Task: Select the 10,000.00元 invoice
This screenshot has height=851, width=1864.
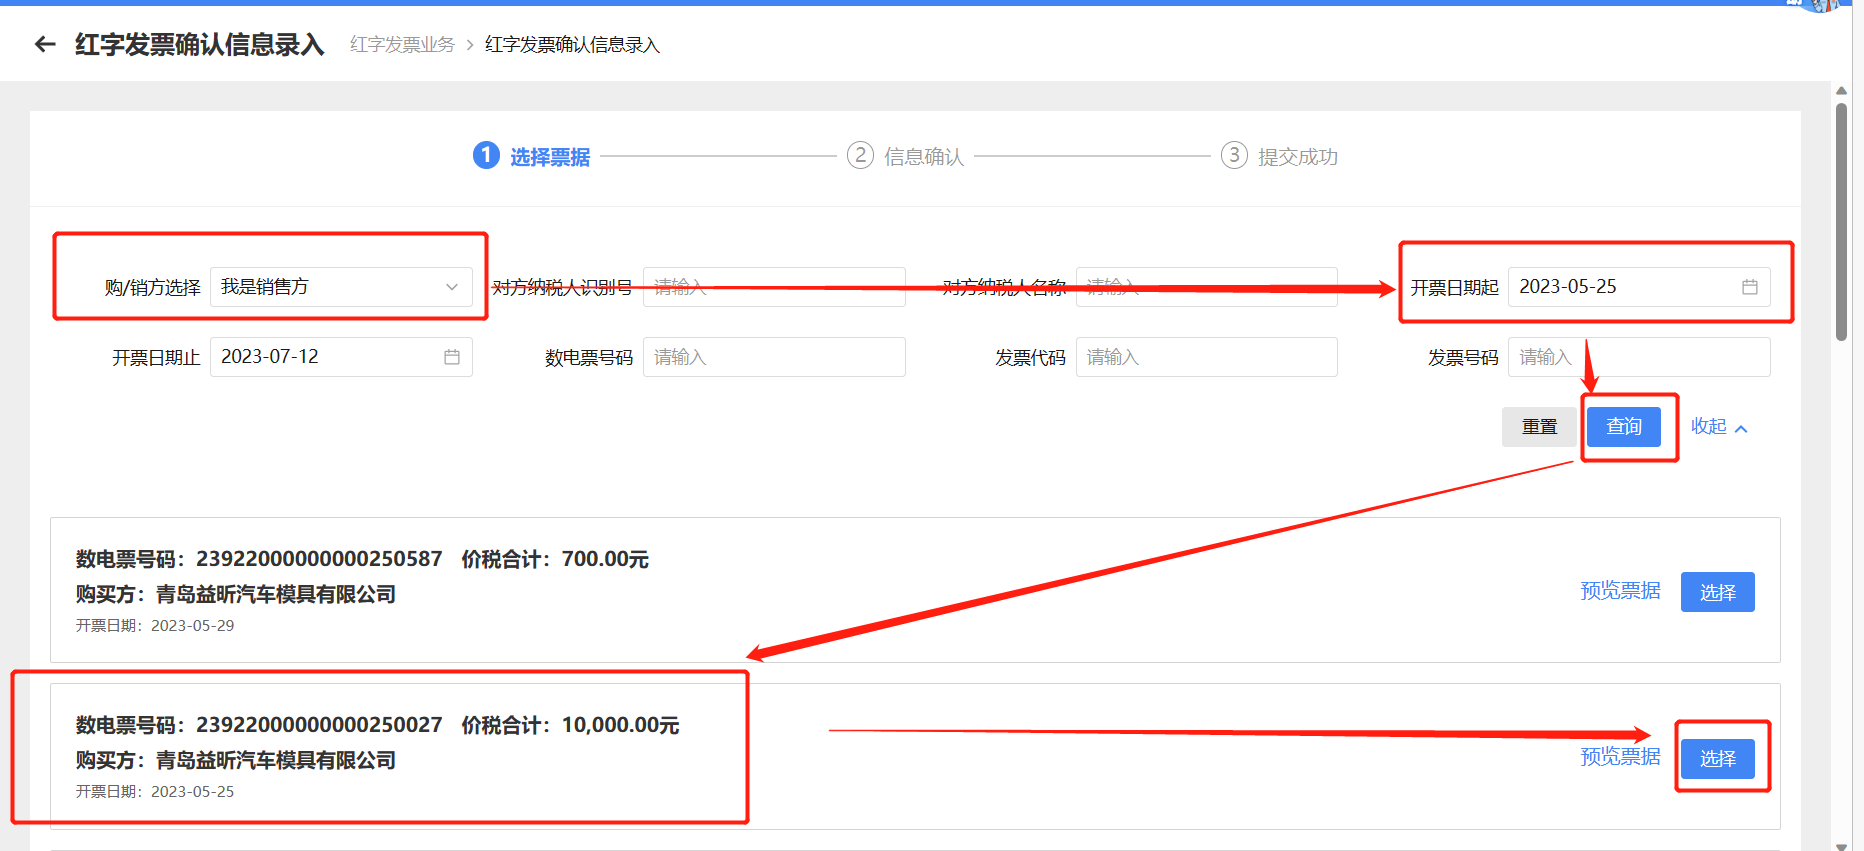Action: 1717,758
